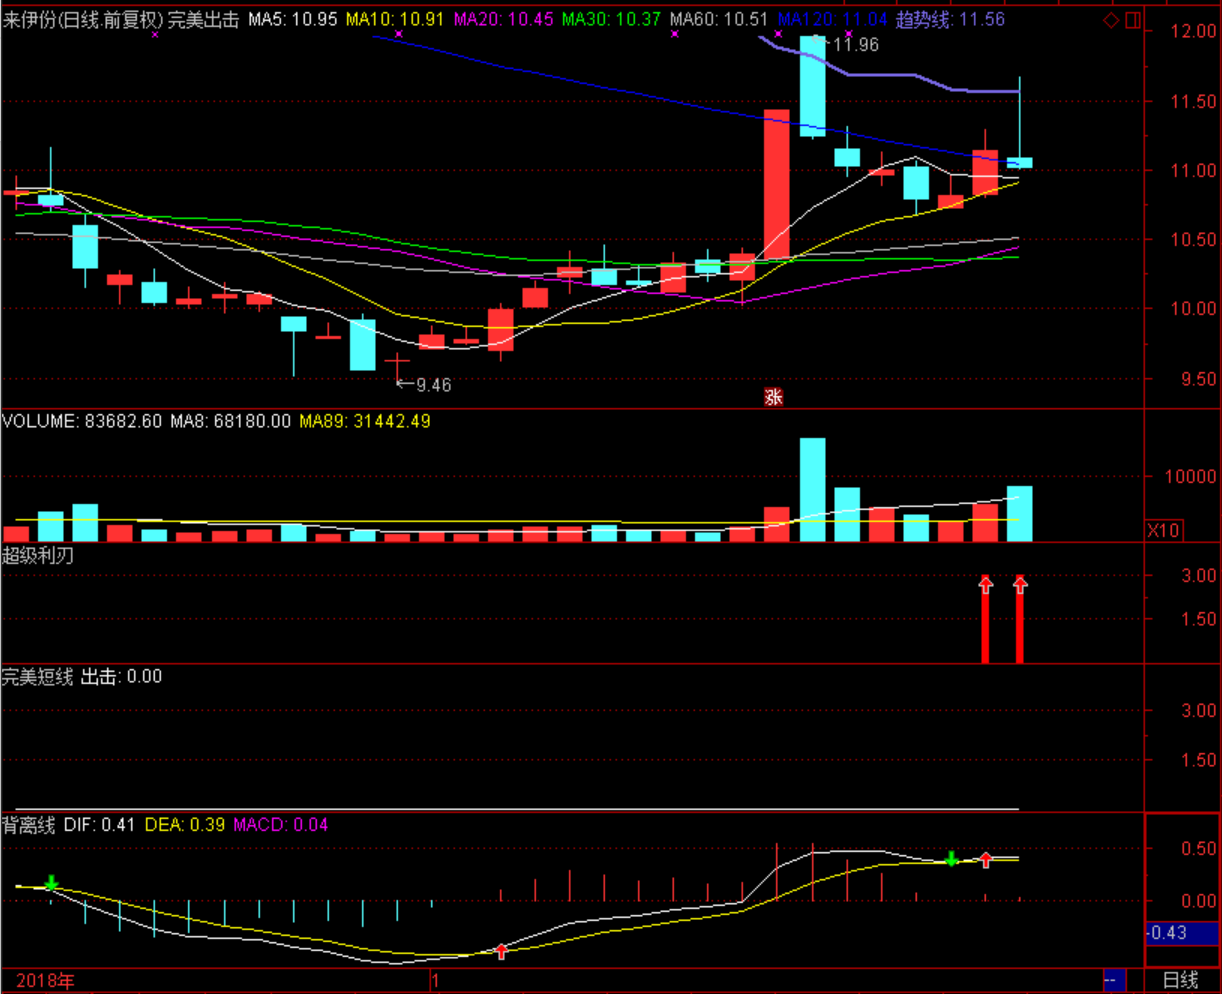This screenshot has height=994, width=1222.
Task: Click the MA5: 10.95 label
Action: pyautogui.click(x=293, y=19)
